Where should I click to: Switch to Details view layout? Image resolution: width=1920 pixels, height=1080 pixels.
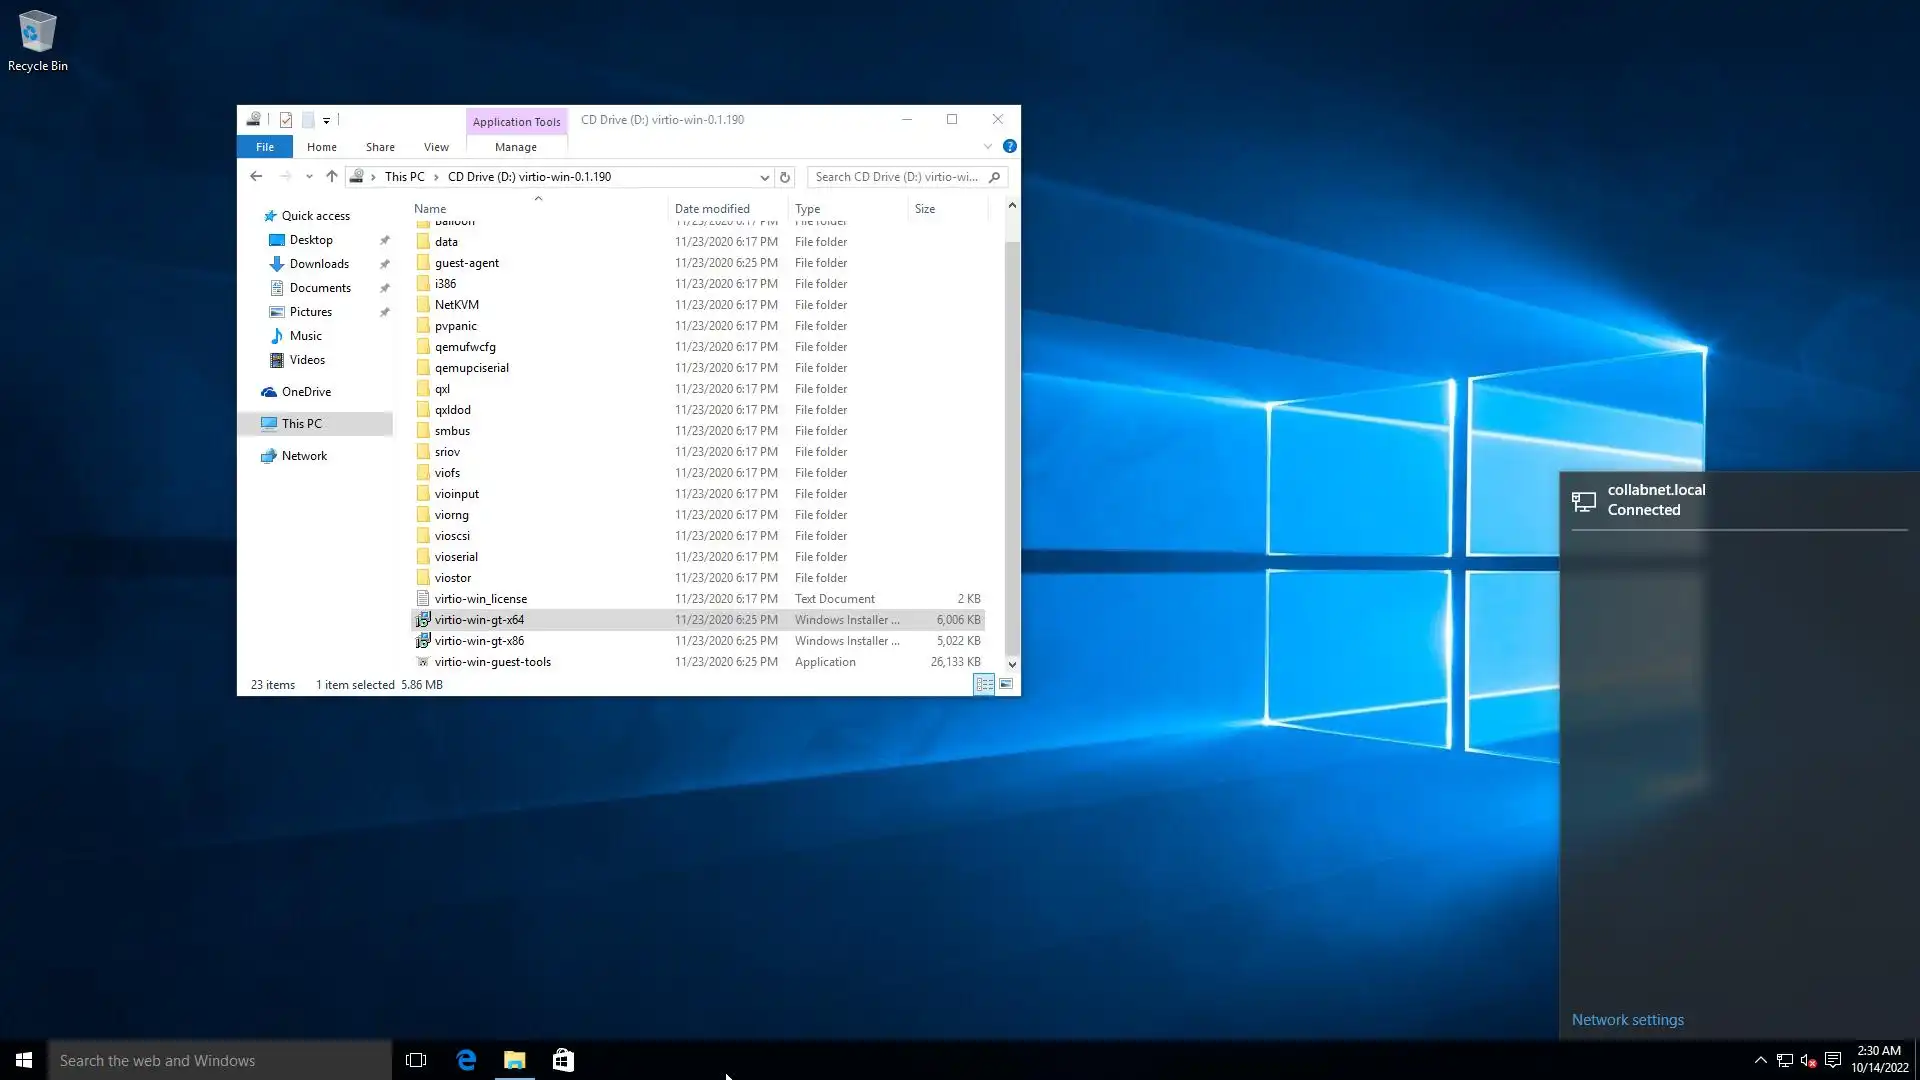click(x=984, y=685)
